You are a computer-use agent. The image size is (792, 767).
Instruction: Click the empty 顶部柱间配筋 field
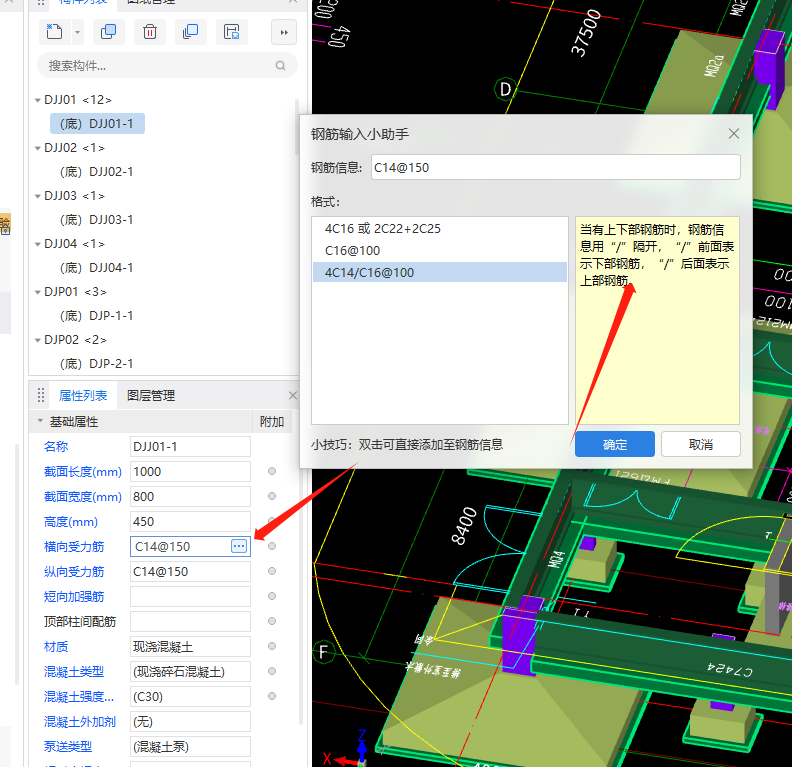[x=190, y=622]
